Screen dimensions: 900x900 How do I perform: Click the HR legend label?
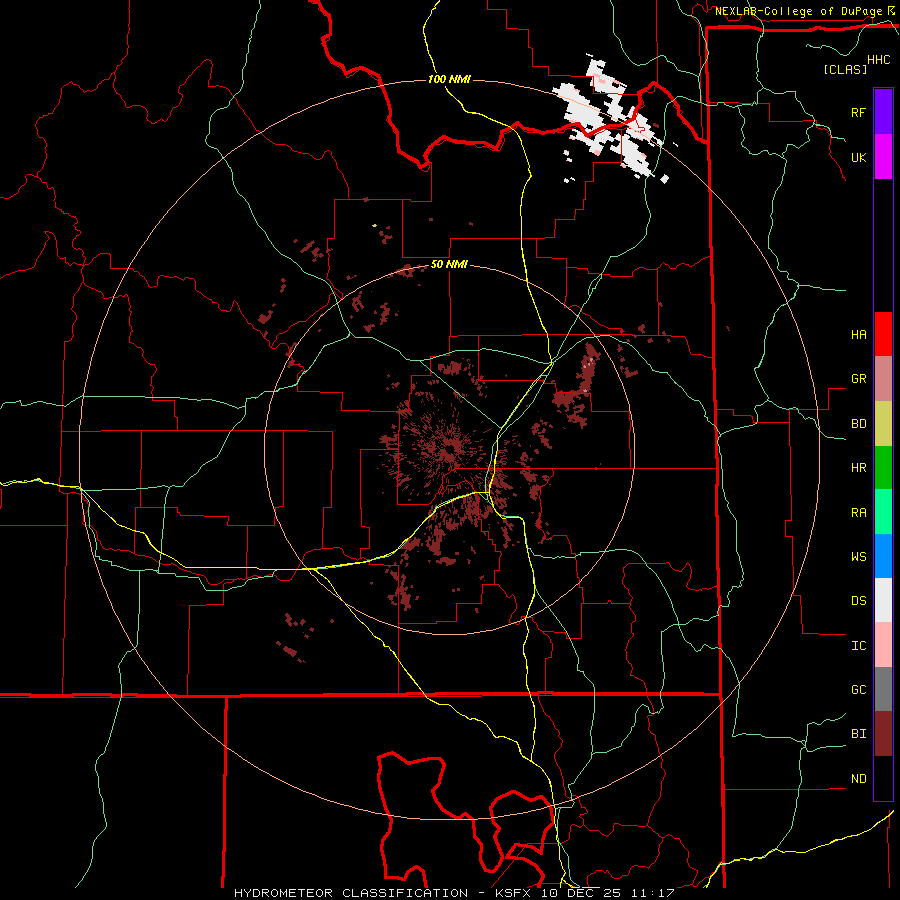pyautogui.click(x=858, y=468)
